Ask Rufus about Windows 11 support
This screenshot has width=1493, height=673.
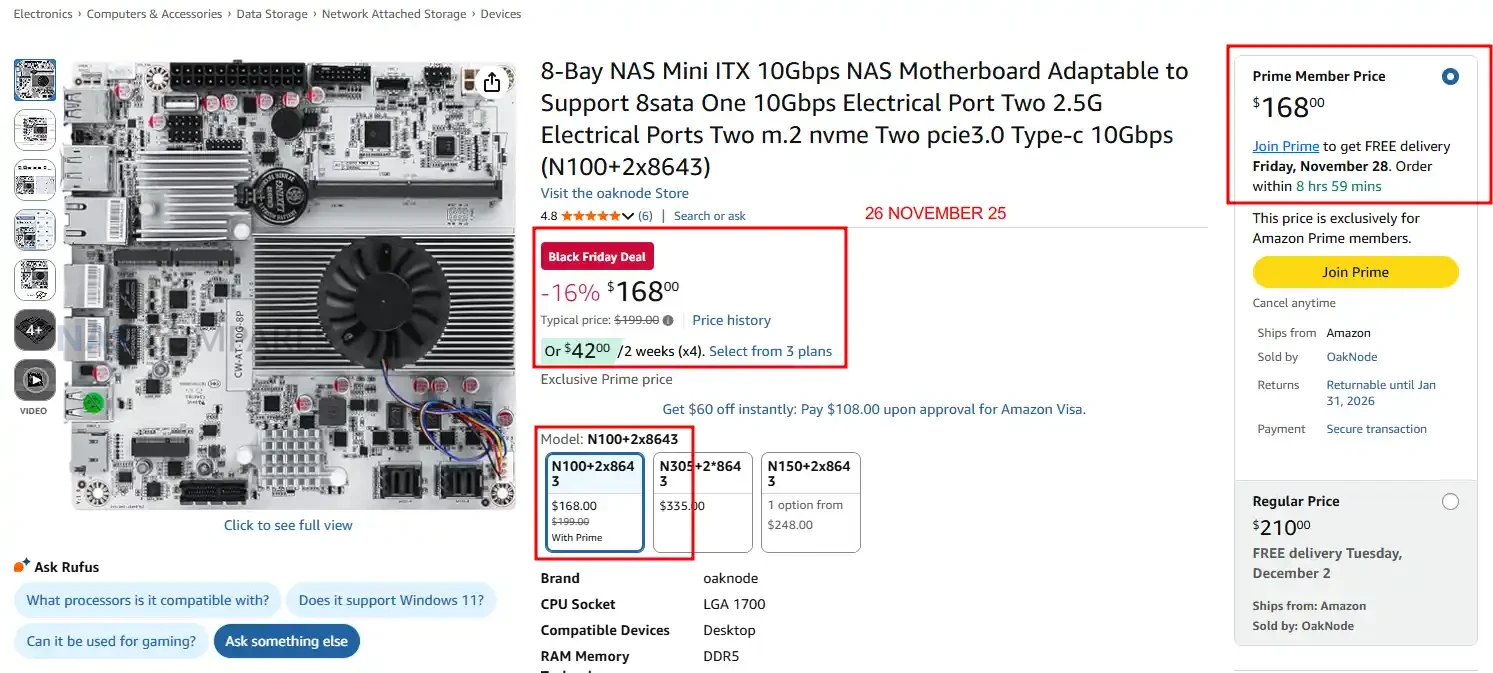tap(391, 600)
